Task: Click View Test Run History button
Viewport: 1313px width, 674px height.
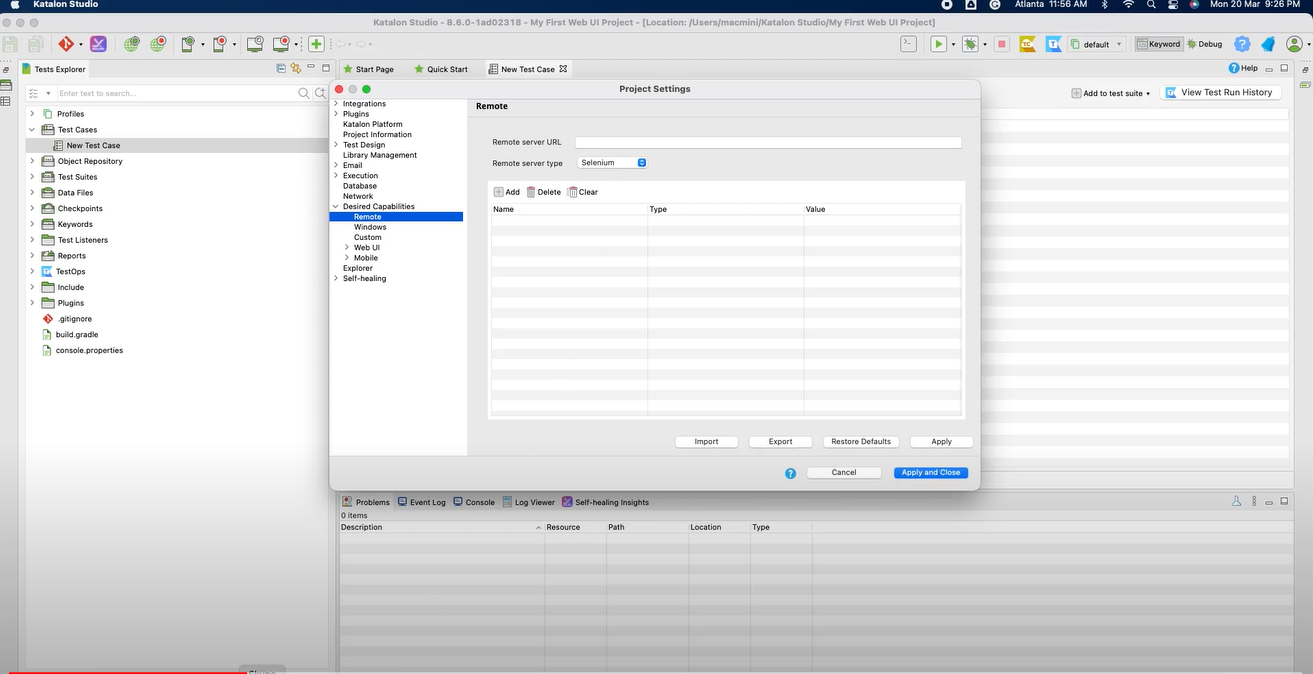Action: [x=1220, y=93]
